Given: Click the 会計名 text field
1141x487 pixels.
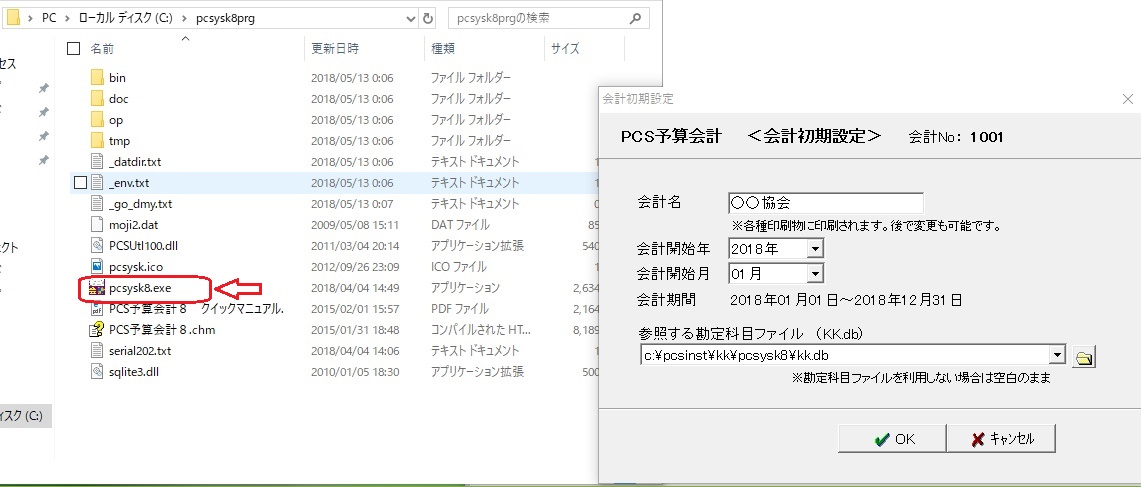Looking at the screenshot, I should 825,203.
